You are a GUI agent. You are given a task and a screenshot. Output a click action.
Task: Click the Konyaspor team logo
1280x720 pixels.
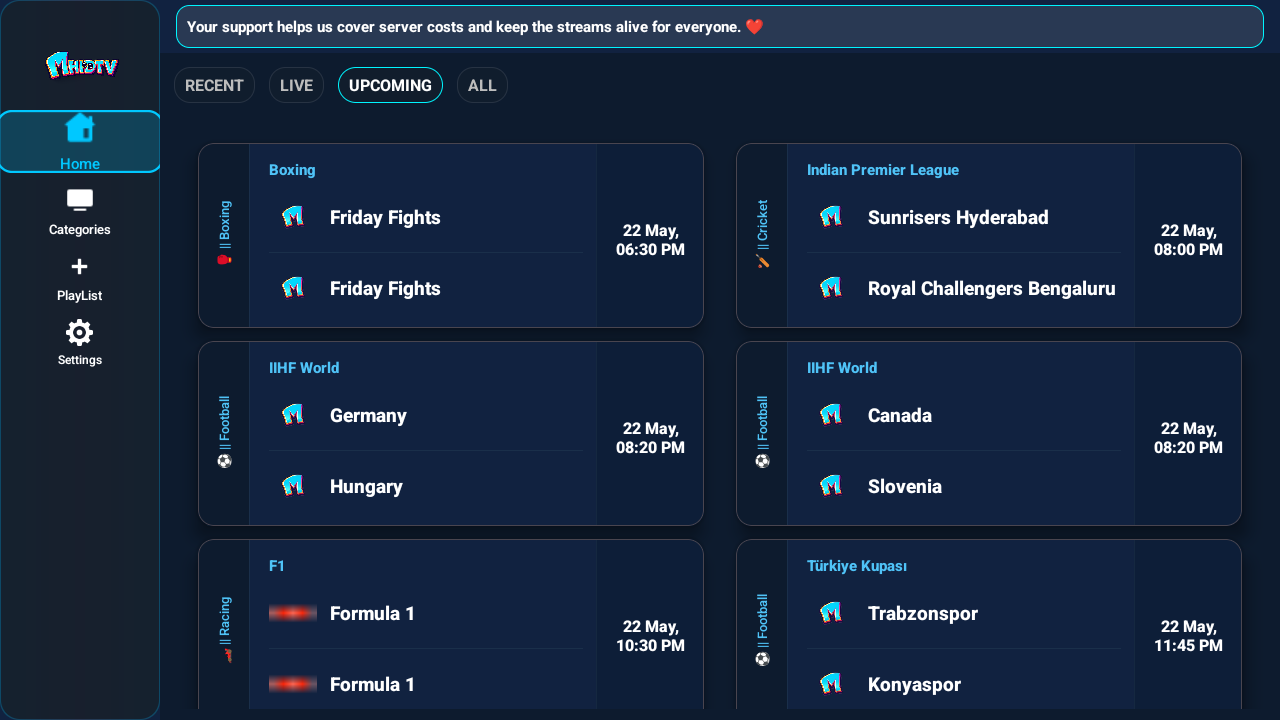click(x=831, y=684)
